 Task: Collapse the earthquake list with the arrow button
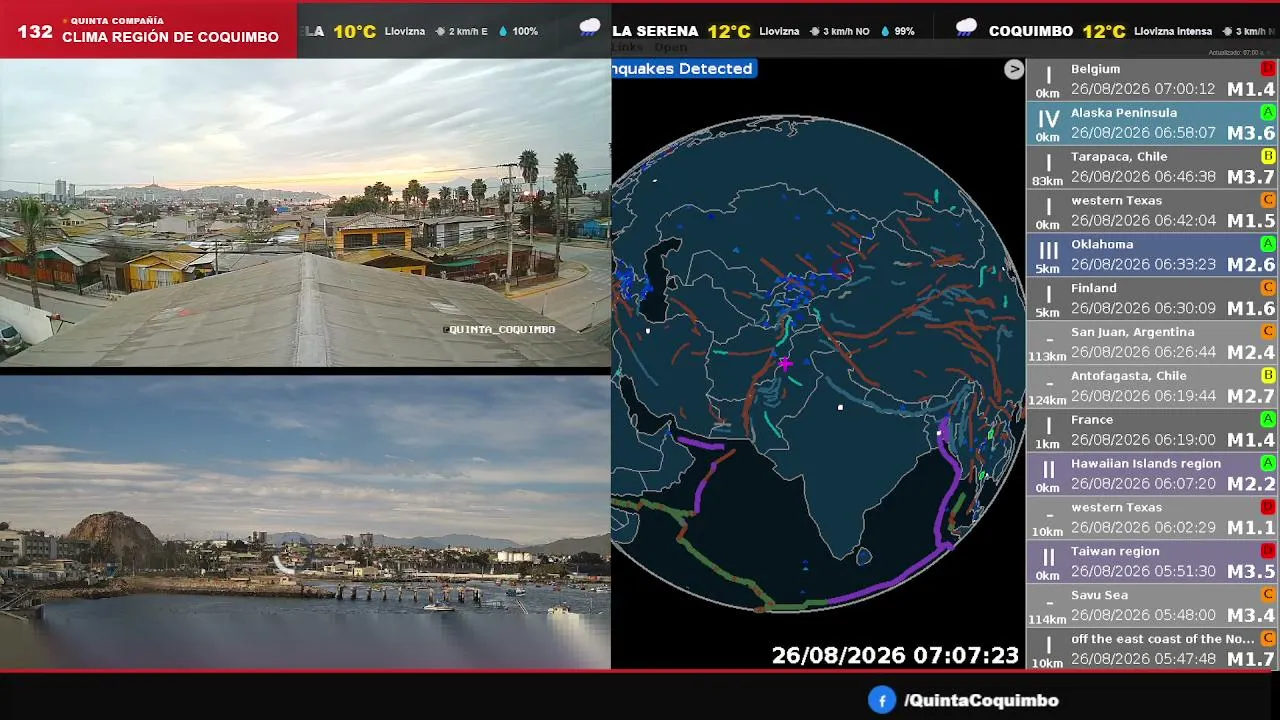(x=1014, y=69)
